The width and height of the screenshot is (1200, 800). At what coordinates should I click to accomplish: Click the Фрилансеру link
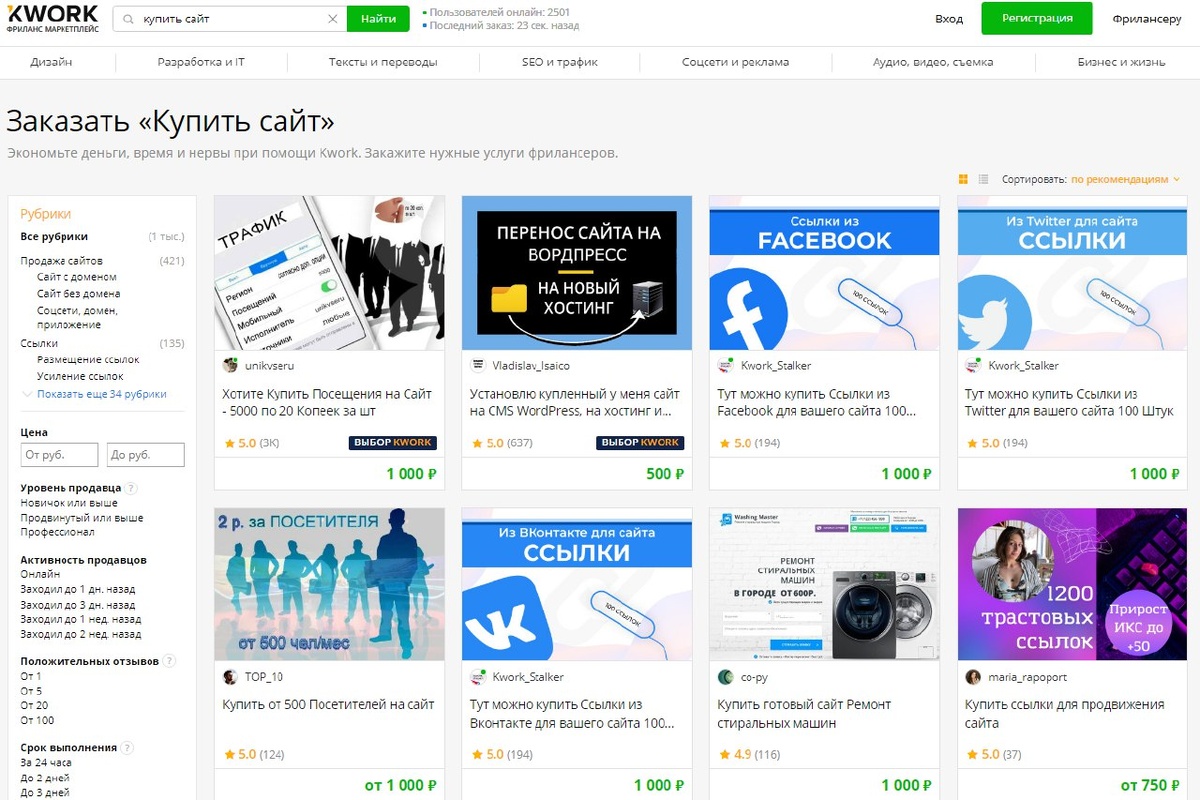[1146, 19]
